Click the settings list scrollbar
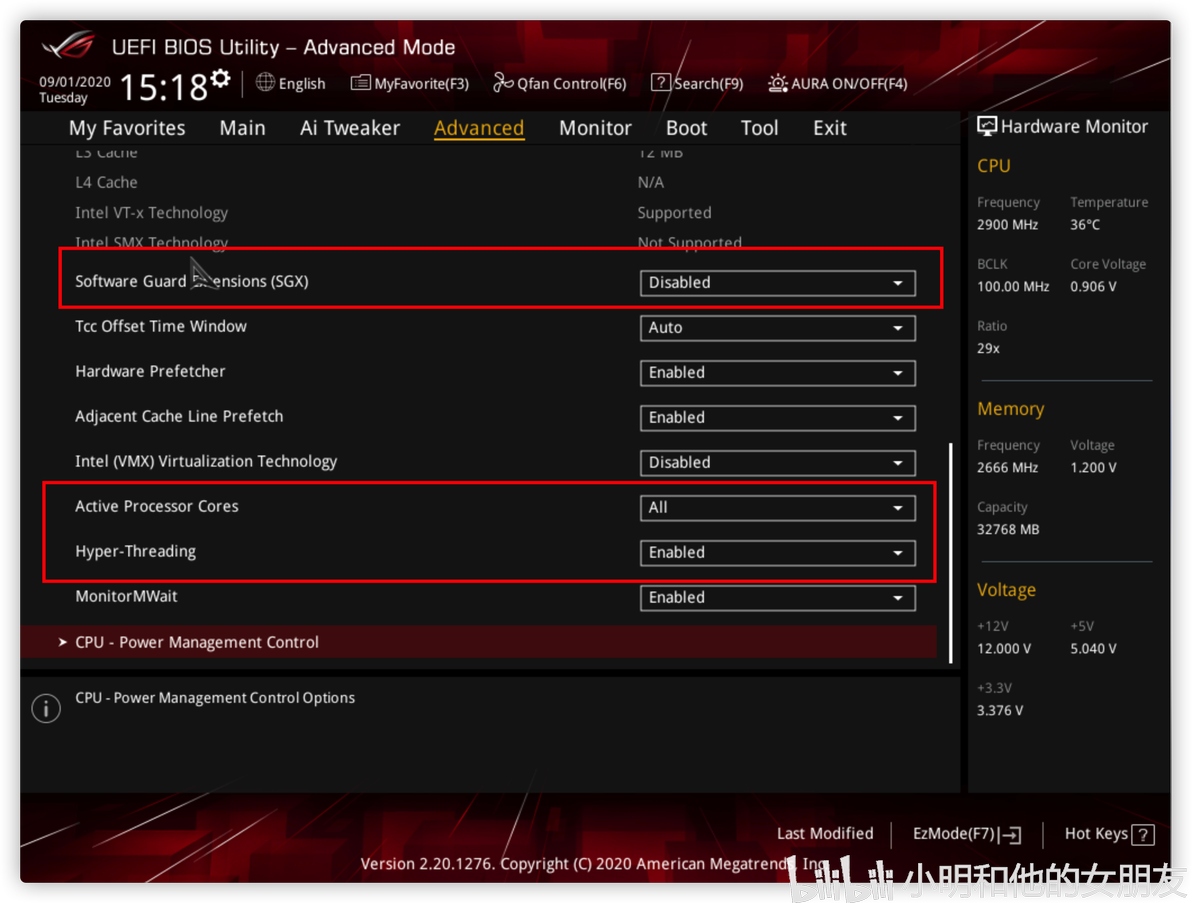This screenshot has width=1192, height=903. (950, 553)
